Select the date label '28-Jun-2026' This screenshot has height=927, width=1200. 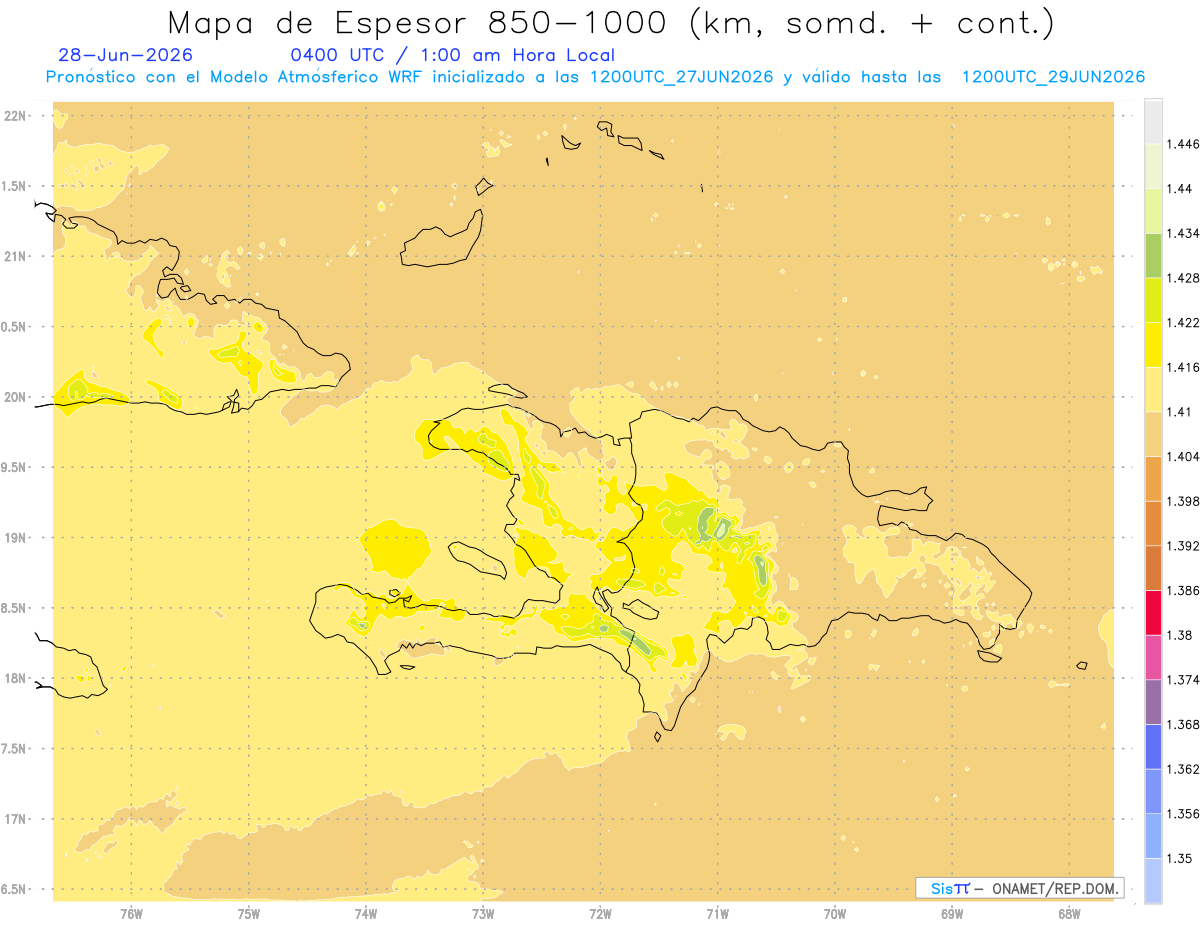coord(126,55)
